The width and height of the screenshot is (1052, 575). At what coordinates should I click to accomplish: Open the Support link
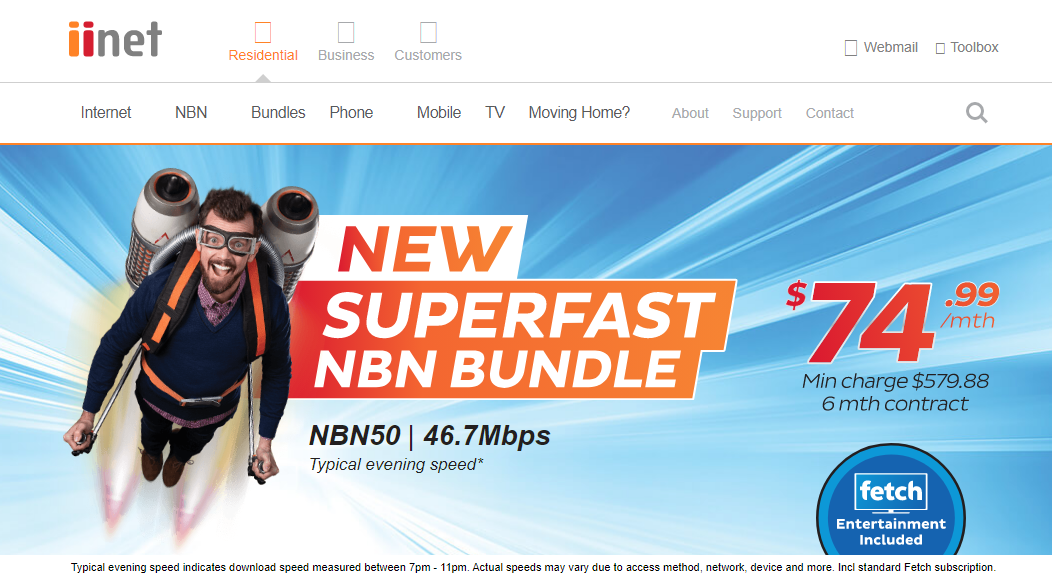(x=757, y=113)
